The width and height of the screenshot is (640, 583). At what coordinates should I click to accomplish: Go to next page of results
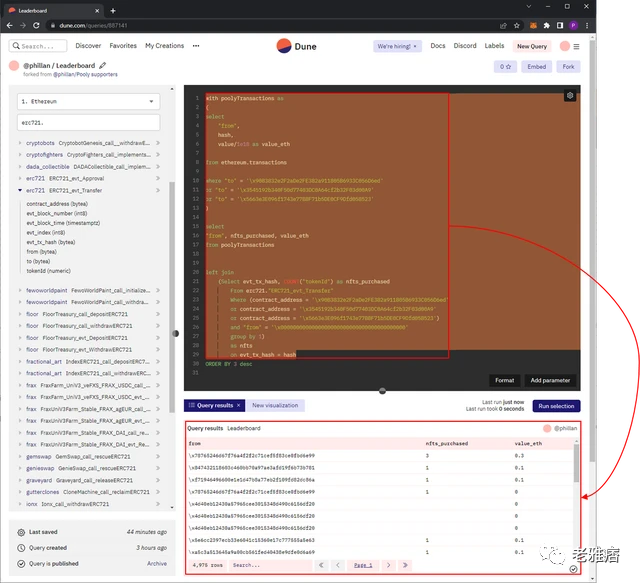pyautogui.click(x=388, y=565)
